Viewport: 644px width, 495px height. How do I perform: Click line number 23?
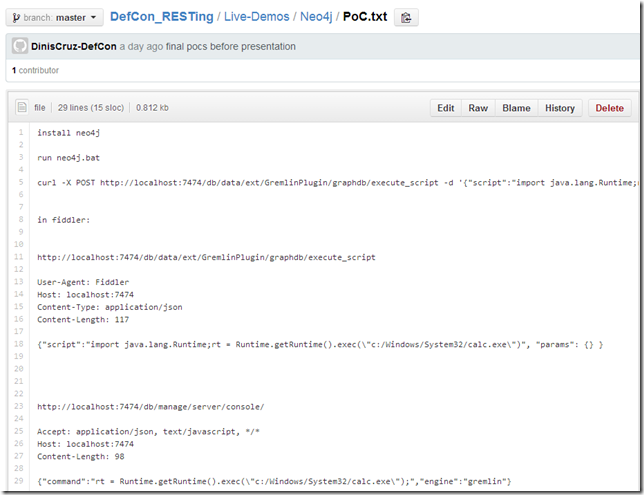pyautogui.click(x=18, y=406)
